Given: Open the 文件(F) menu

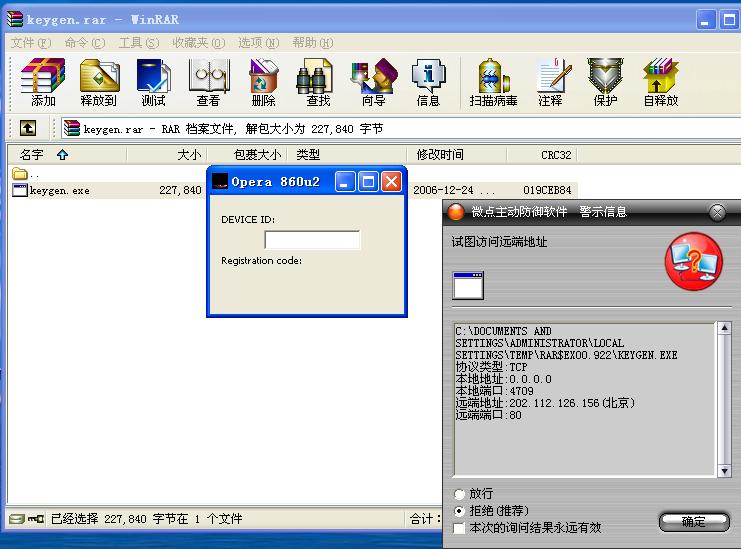Looking at the screenshot, I should pos(30,43).
